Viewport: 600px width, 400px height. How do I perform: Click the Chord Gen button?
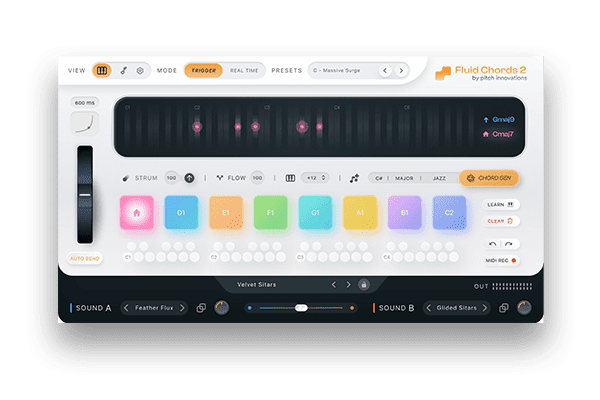click(x=489, y=178)
